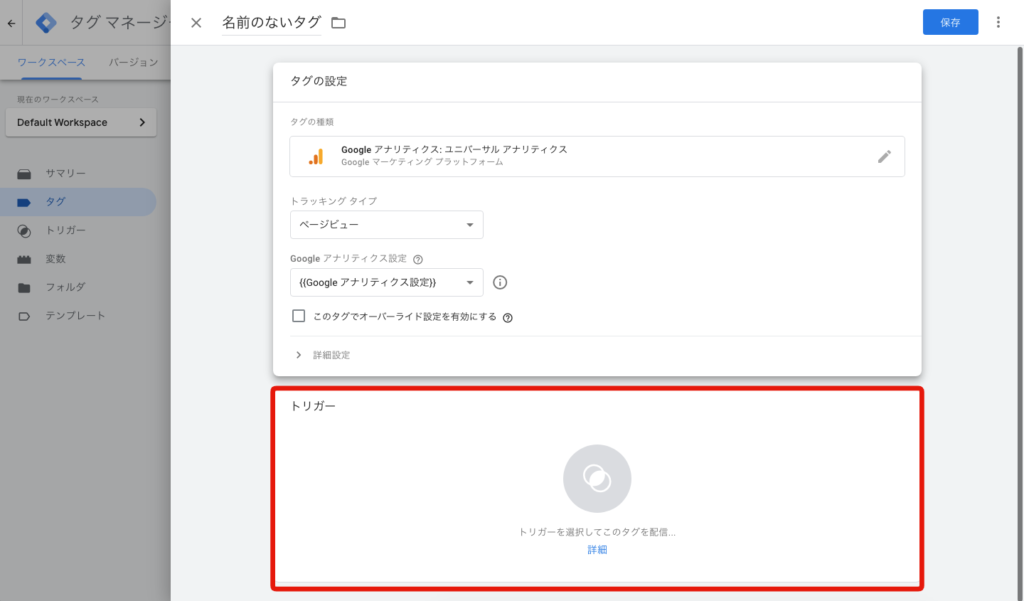Screen dimensions: 1024x601
Task: Select タグ in the sidebar
Action: point(78,202)
